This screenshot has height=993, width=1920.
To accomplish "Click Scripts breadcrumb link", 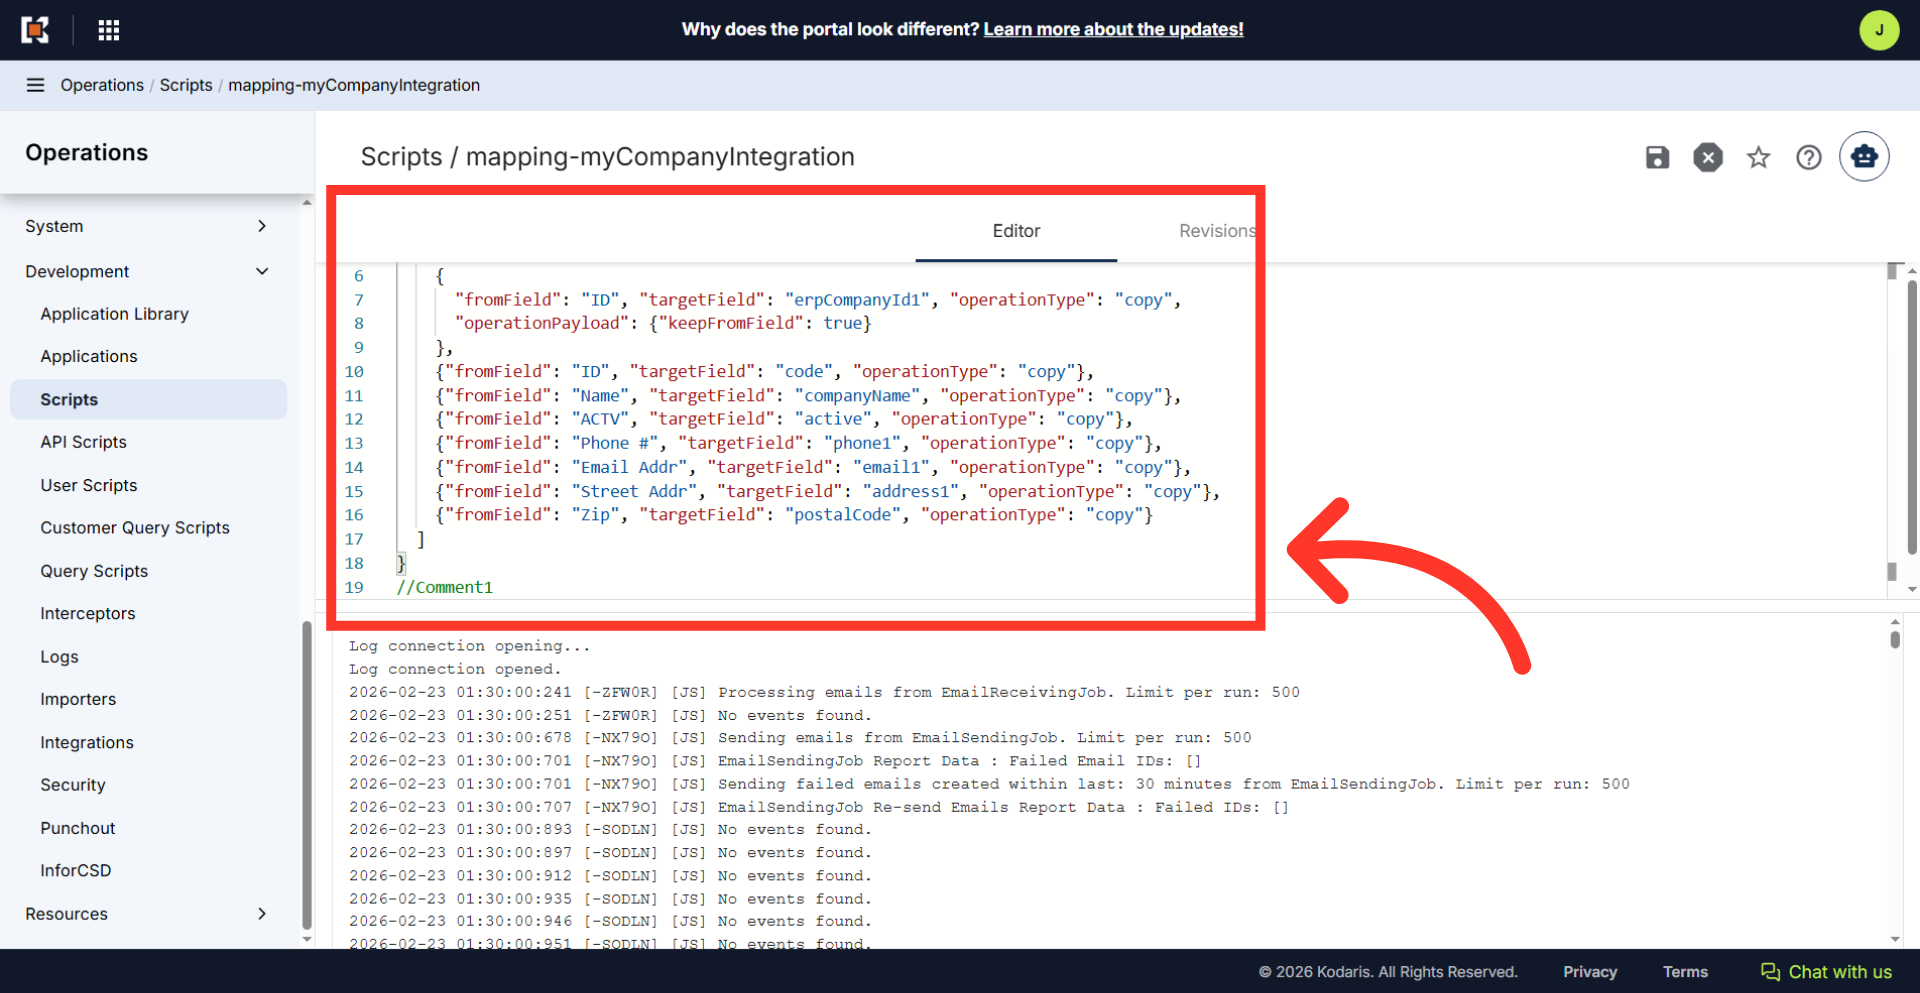I will coord(186,85).
